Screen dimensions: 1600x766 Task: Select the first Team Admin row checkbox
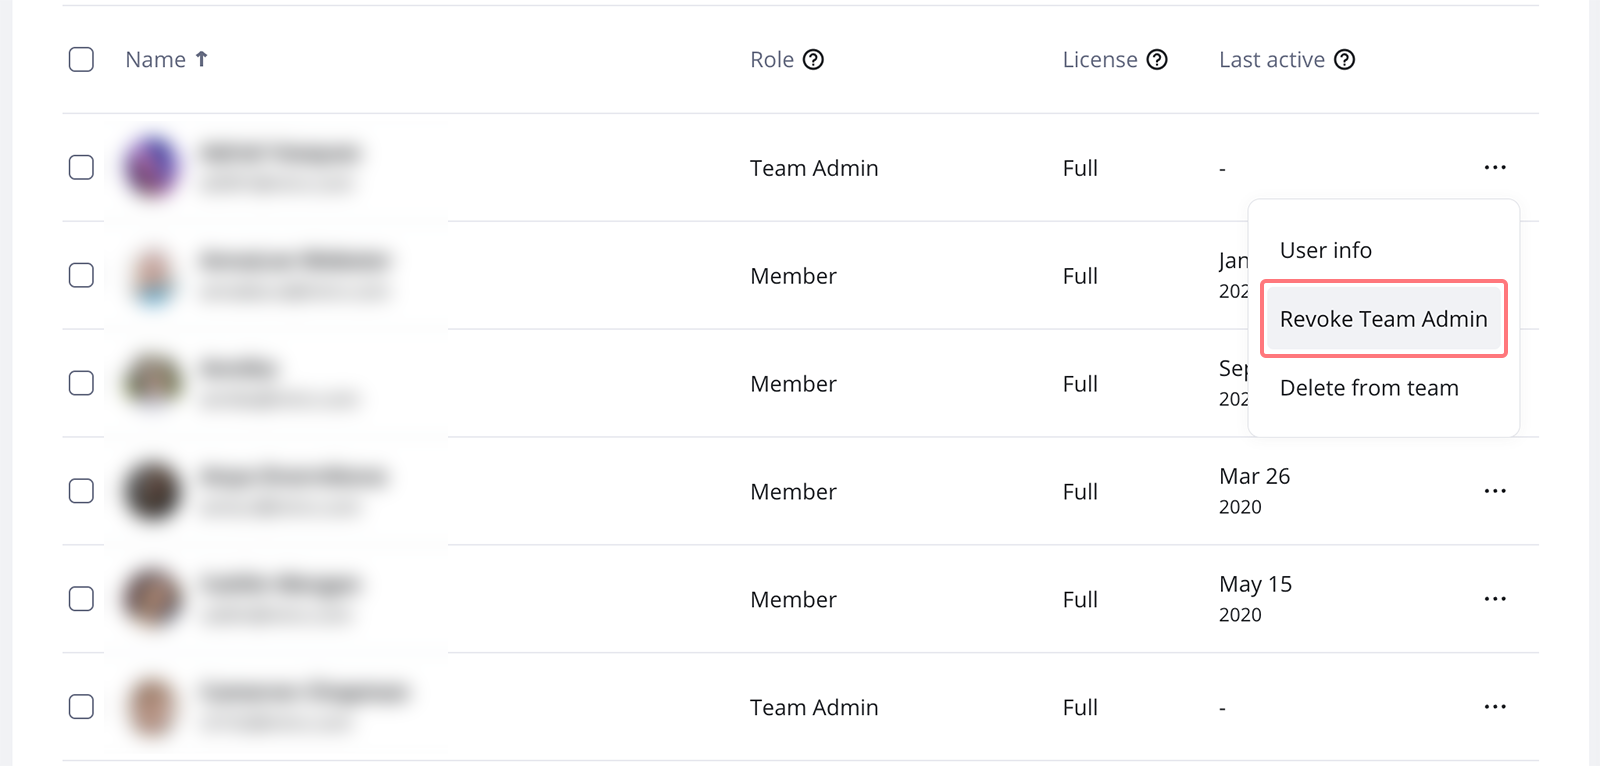(81, 167)
